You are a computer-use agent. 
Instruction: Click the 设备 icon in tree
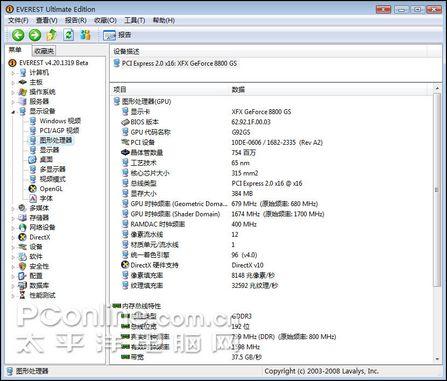(x=22, y=247)
